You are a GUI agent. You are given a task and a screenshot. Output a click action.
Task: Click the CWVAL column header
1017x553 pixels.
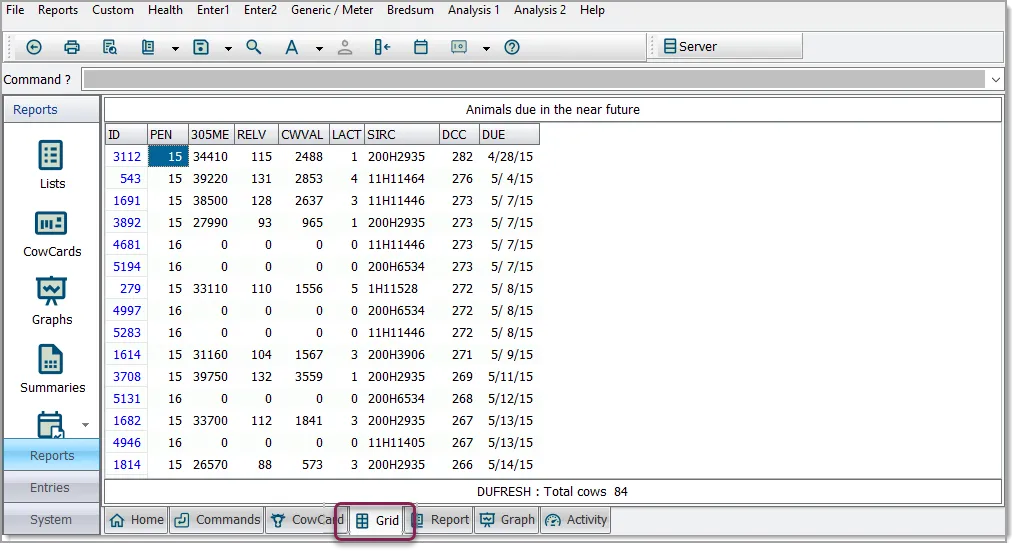point(304,135)
